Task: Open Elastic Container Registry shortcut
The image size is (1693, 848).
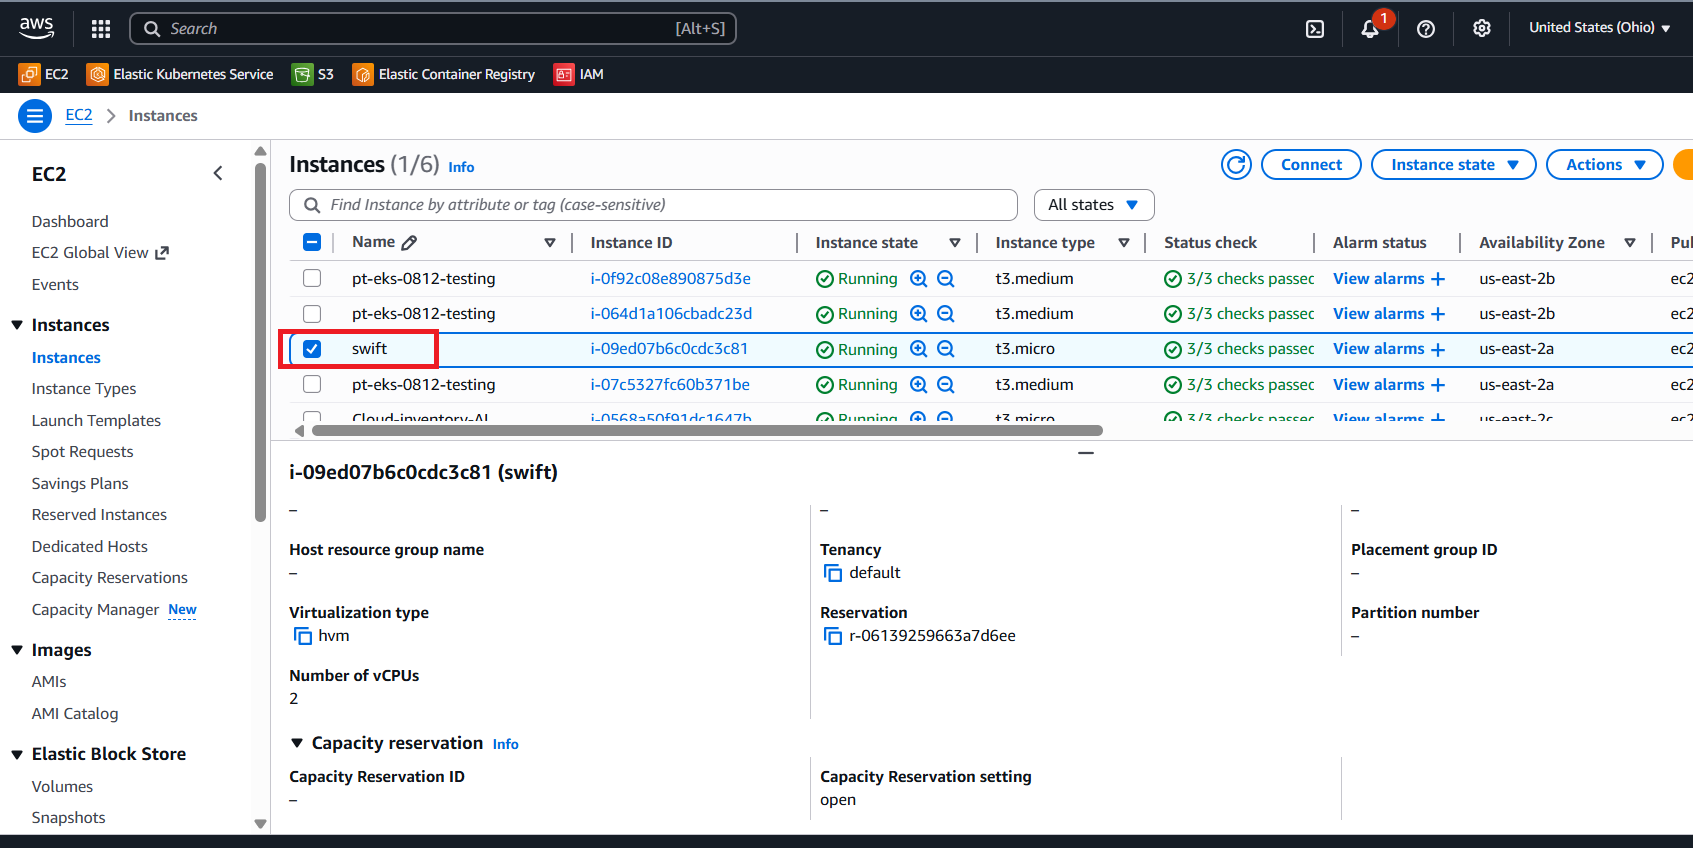Action: [444, 74]
